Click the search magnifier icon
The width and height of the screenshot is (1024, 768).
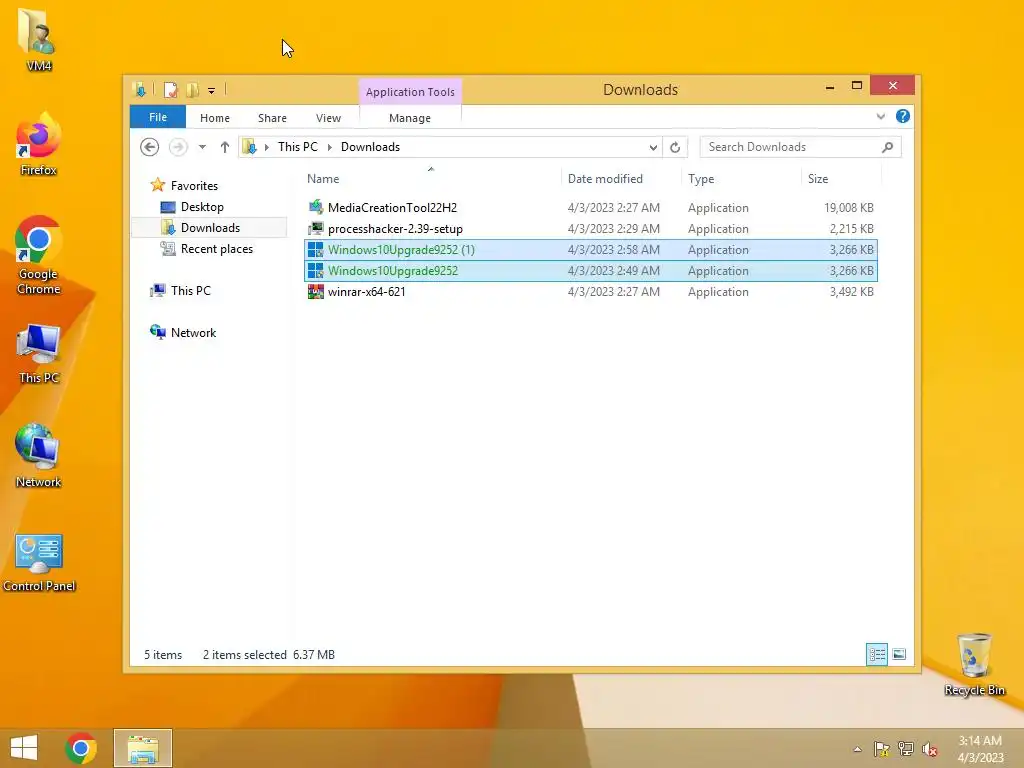tap(888, 147)
